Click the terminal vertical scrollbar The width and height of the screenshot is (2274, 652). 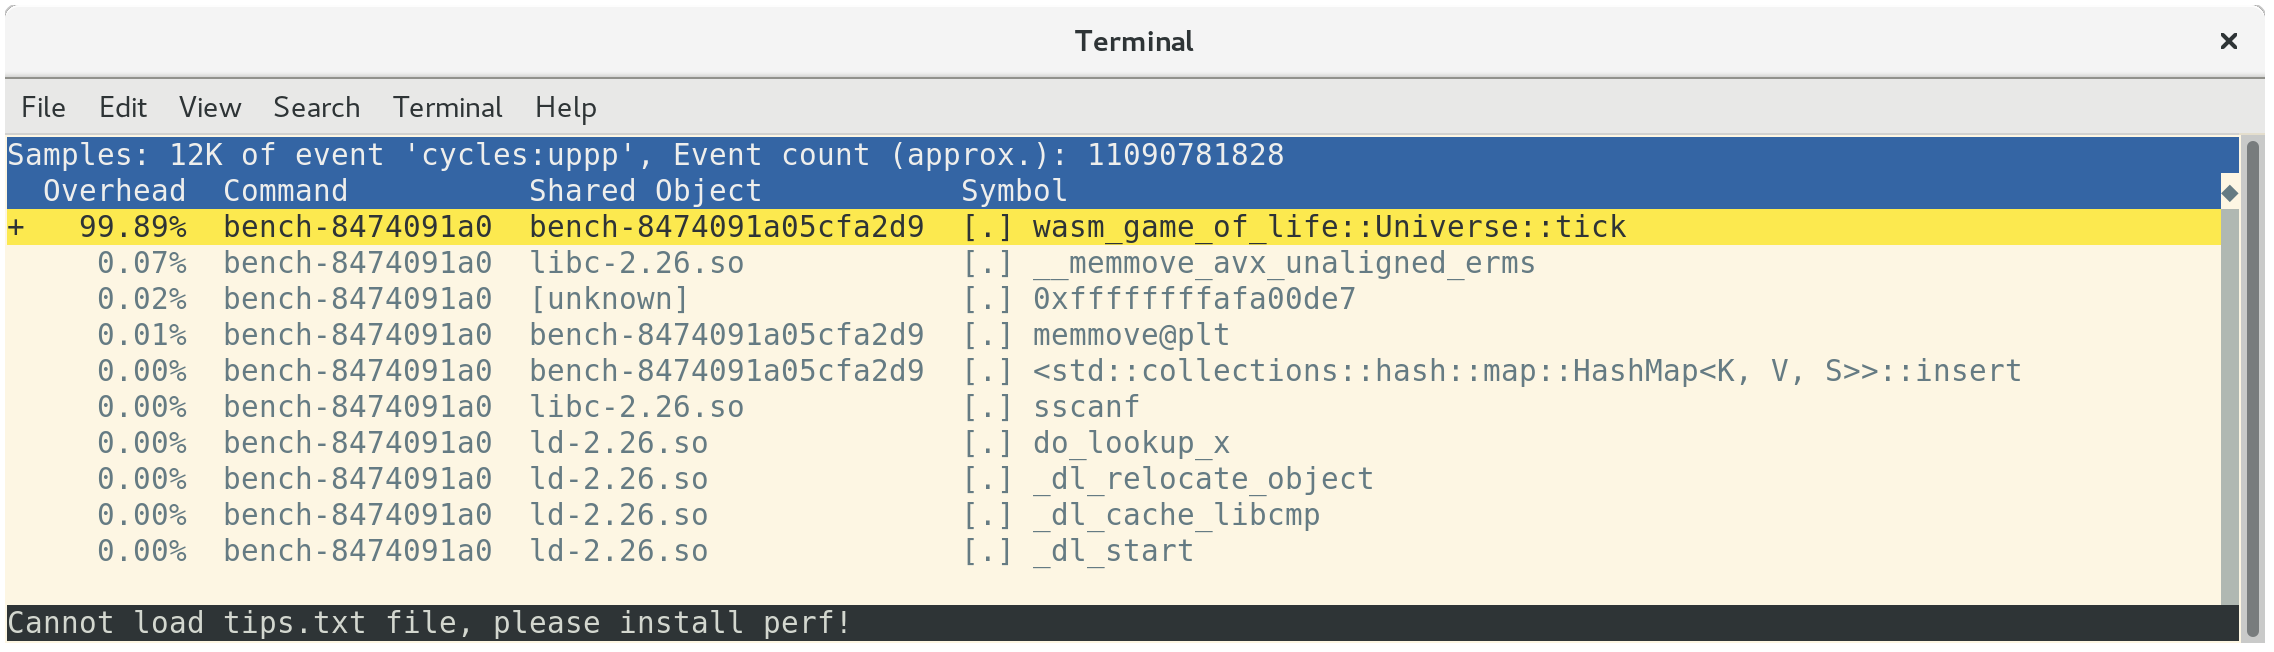pos(2252,388)
